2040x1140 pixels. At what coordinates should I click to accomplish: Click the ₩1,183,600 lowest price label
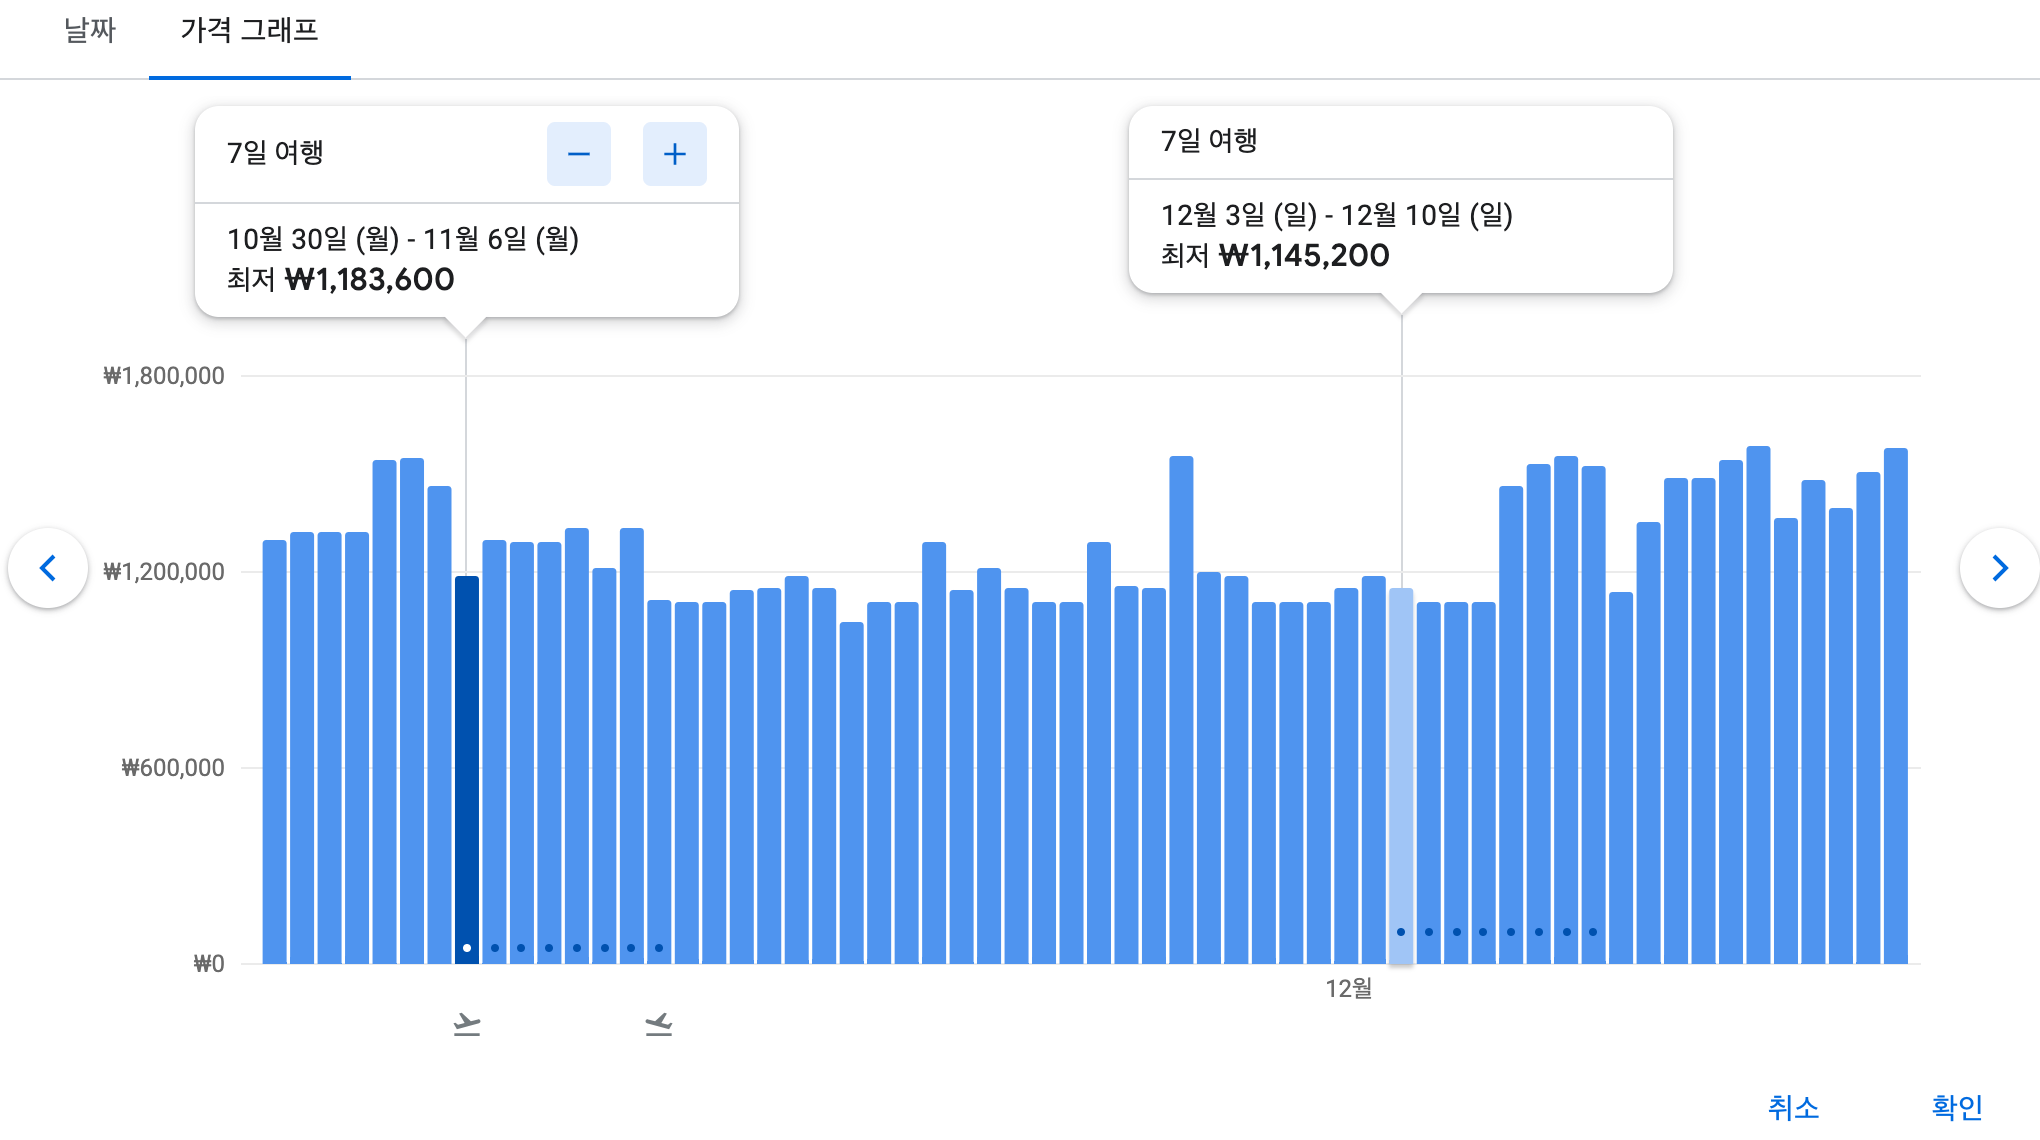point(369,279)
